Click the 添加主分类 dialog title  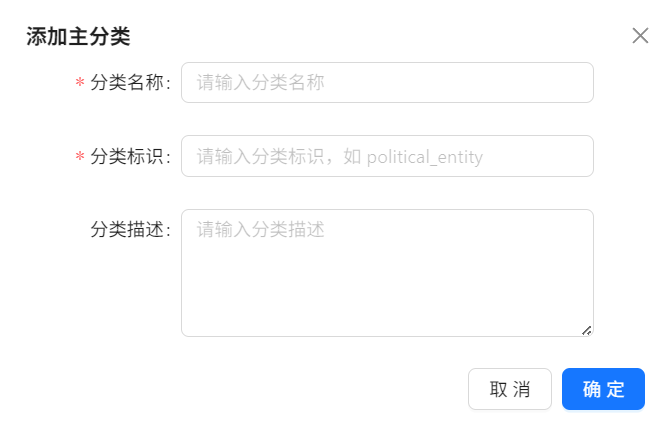tap(78, 37)
